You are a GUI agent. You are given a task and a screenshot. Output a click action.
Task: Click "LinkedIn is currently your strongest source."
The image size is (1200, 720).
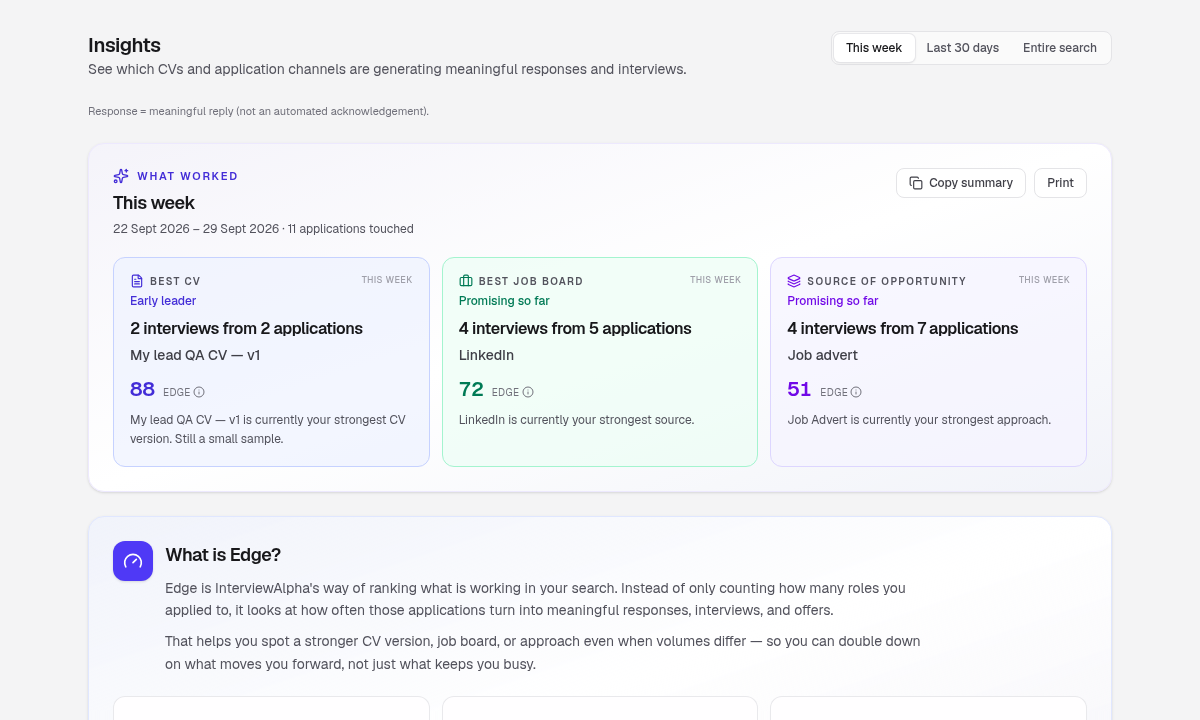point(576,420)
